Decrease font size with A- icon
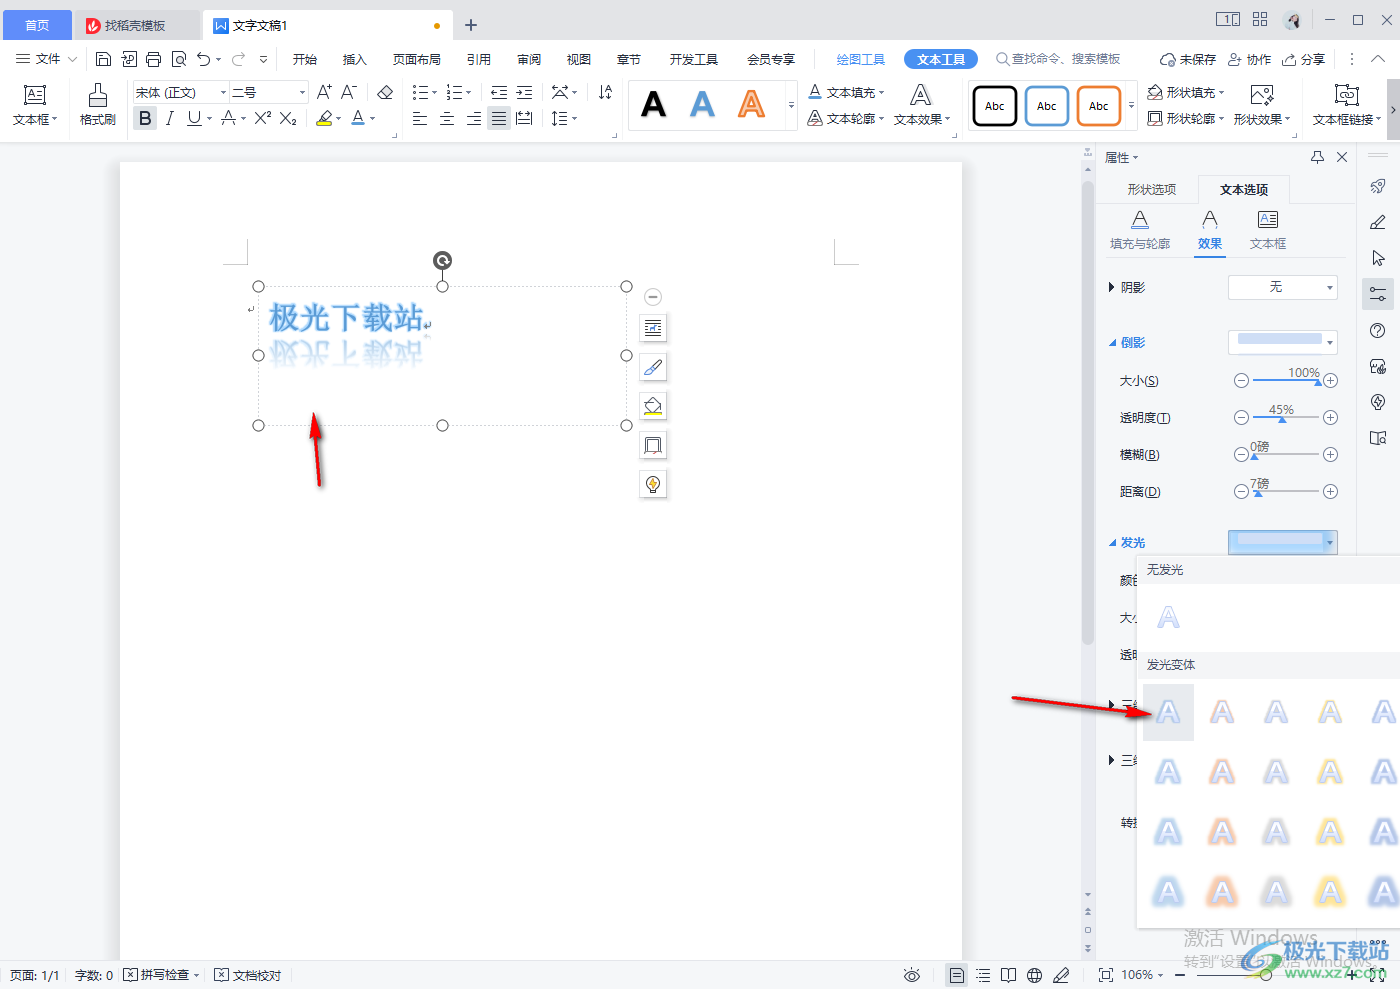 pos(348,92)
